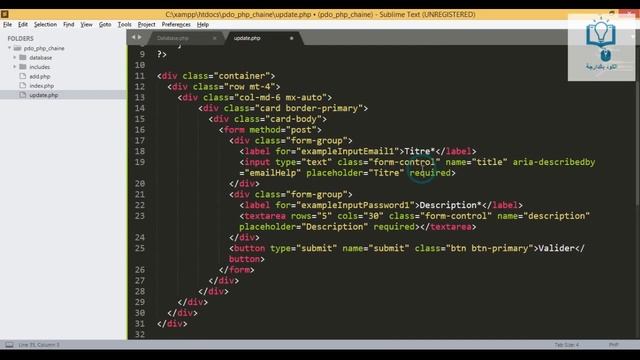Click the add.php file icon
The image size is (640, 360).
coord(23,76)
